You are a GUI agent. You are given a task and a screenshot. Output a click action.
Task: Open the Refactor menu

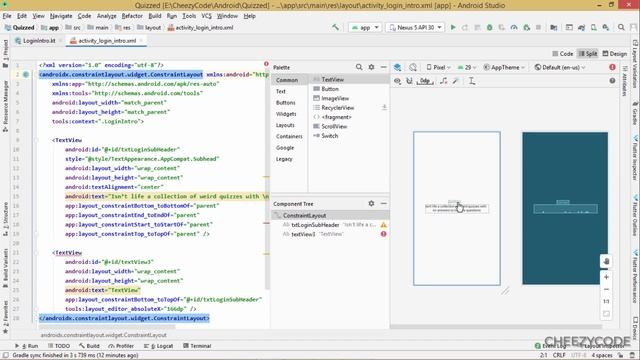[132, 16]
